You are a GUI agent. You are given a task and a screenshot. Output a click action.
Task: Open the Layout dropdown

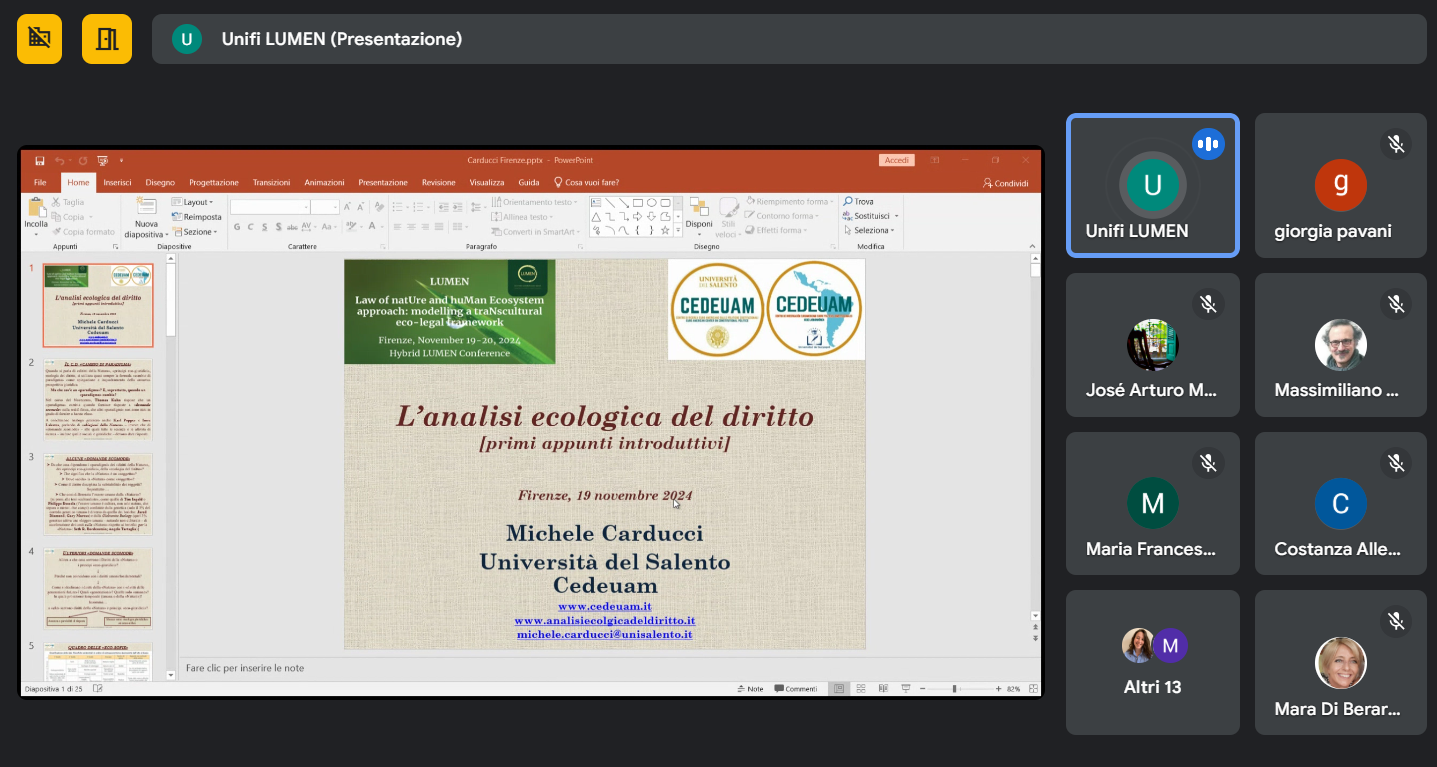(195, 202)
